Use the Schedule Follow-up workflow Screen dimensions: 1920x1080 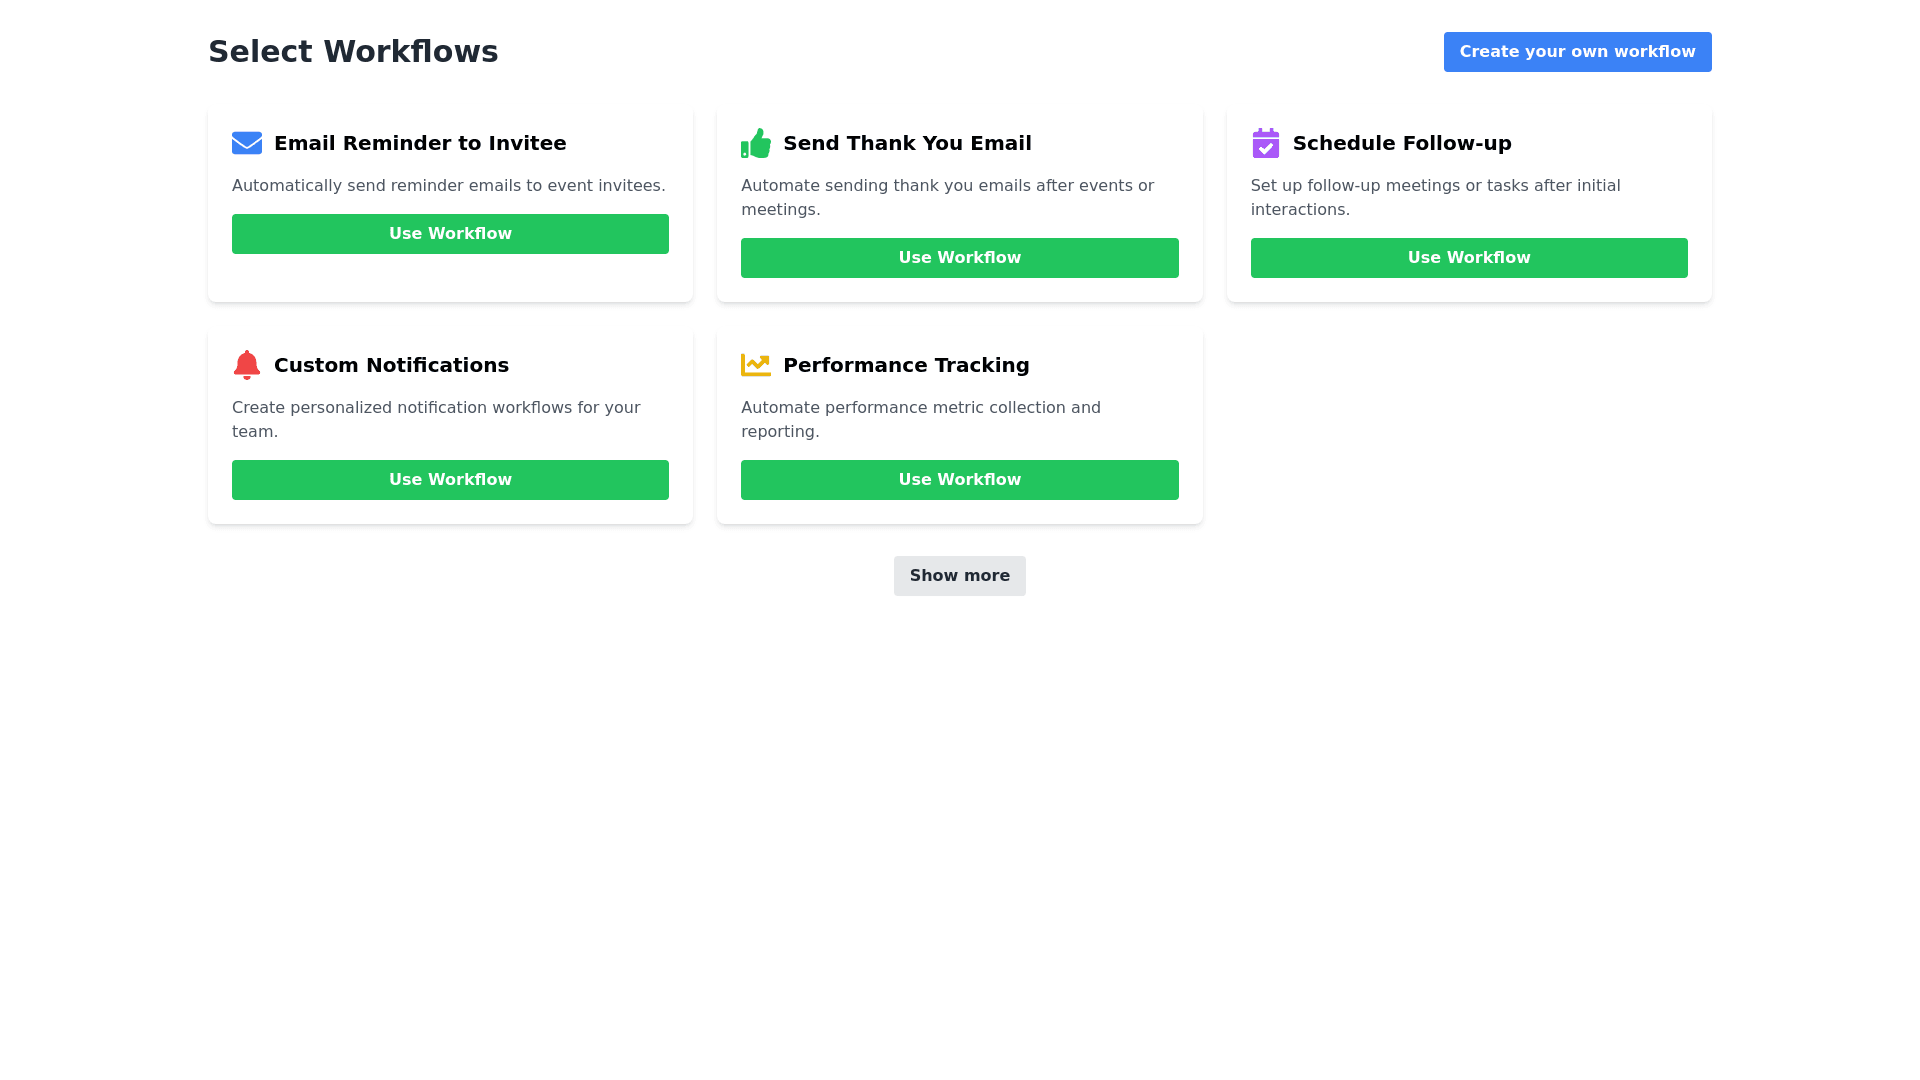[1468, 258]
